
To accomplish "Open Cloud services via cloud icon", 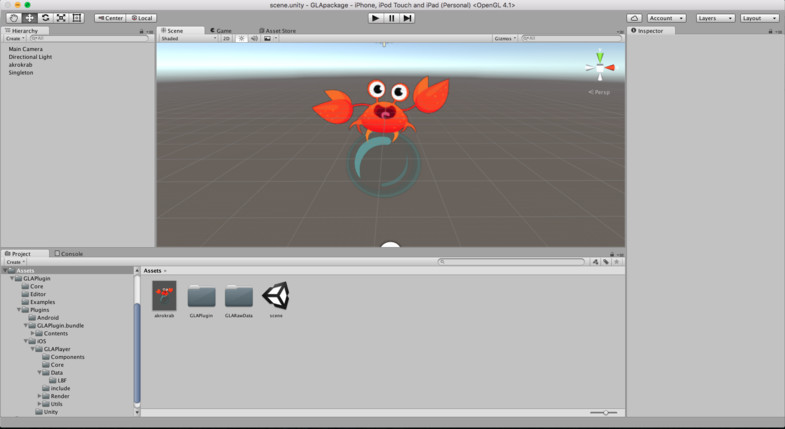I will (x=634, y=18).
